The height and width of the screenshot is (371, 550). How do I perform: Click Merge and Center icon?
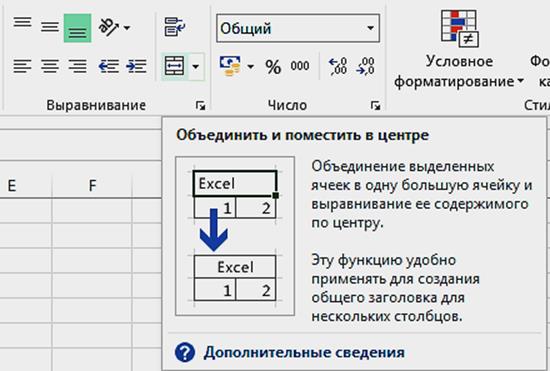tap(174, 66)
